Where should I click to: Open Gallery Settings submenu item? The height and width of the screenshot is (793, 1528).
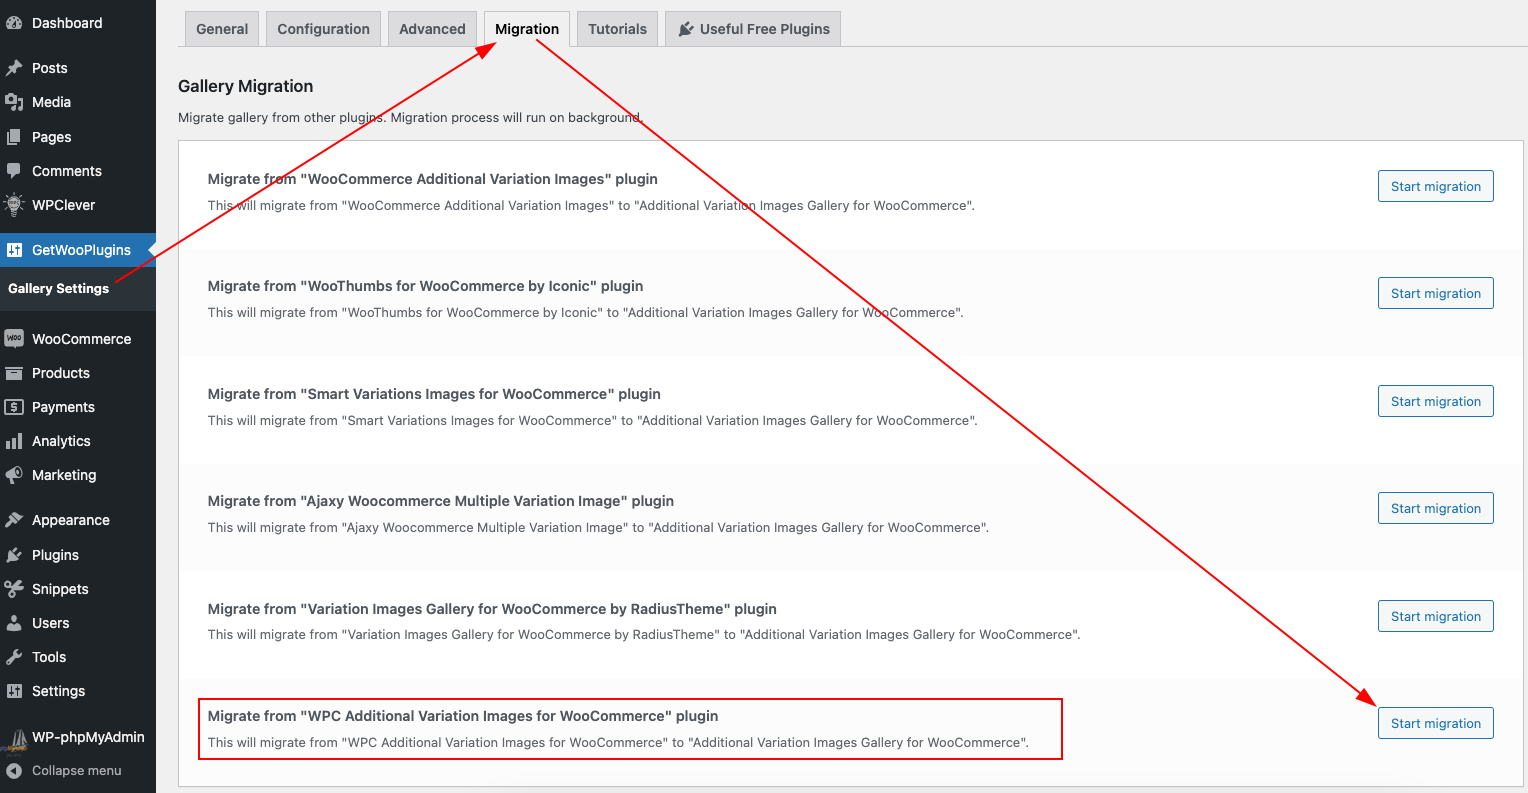coord(58,288)
